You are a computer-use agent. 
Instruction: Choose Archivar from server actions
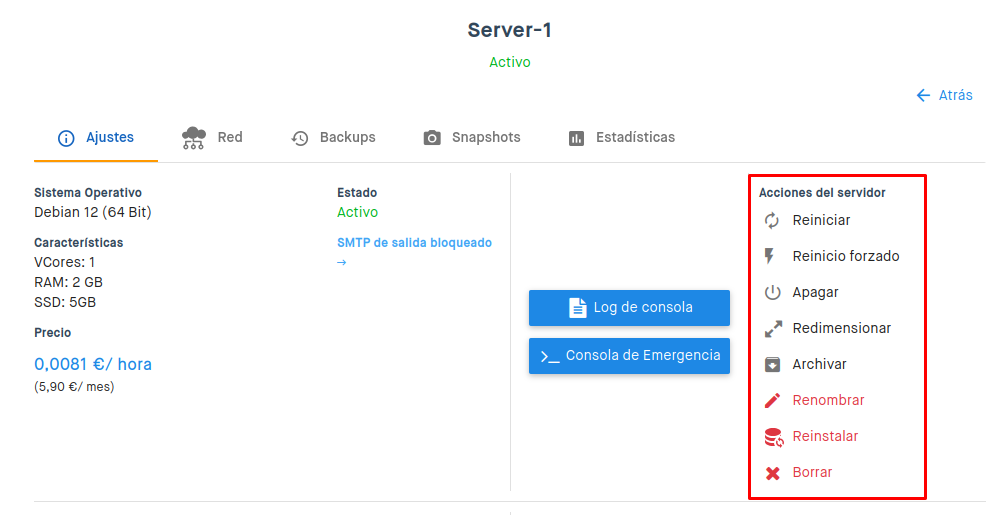click(x=819, y=364)
